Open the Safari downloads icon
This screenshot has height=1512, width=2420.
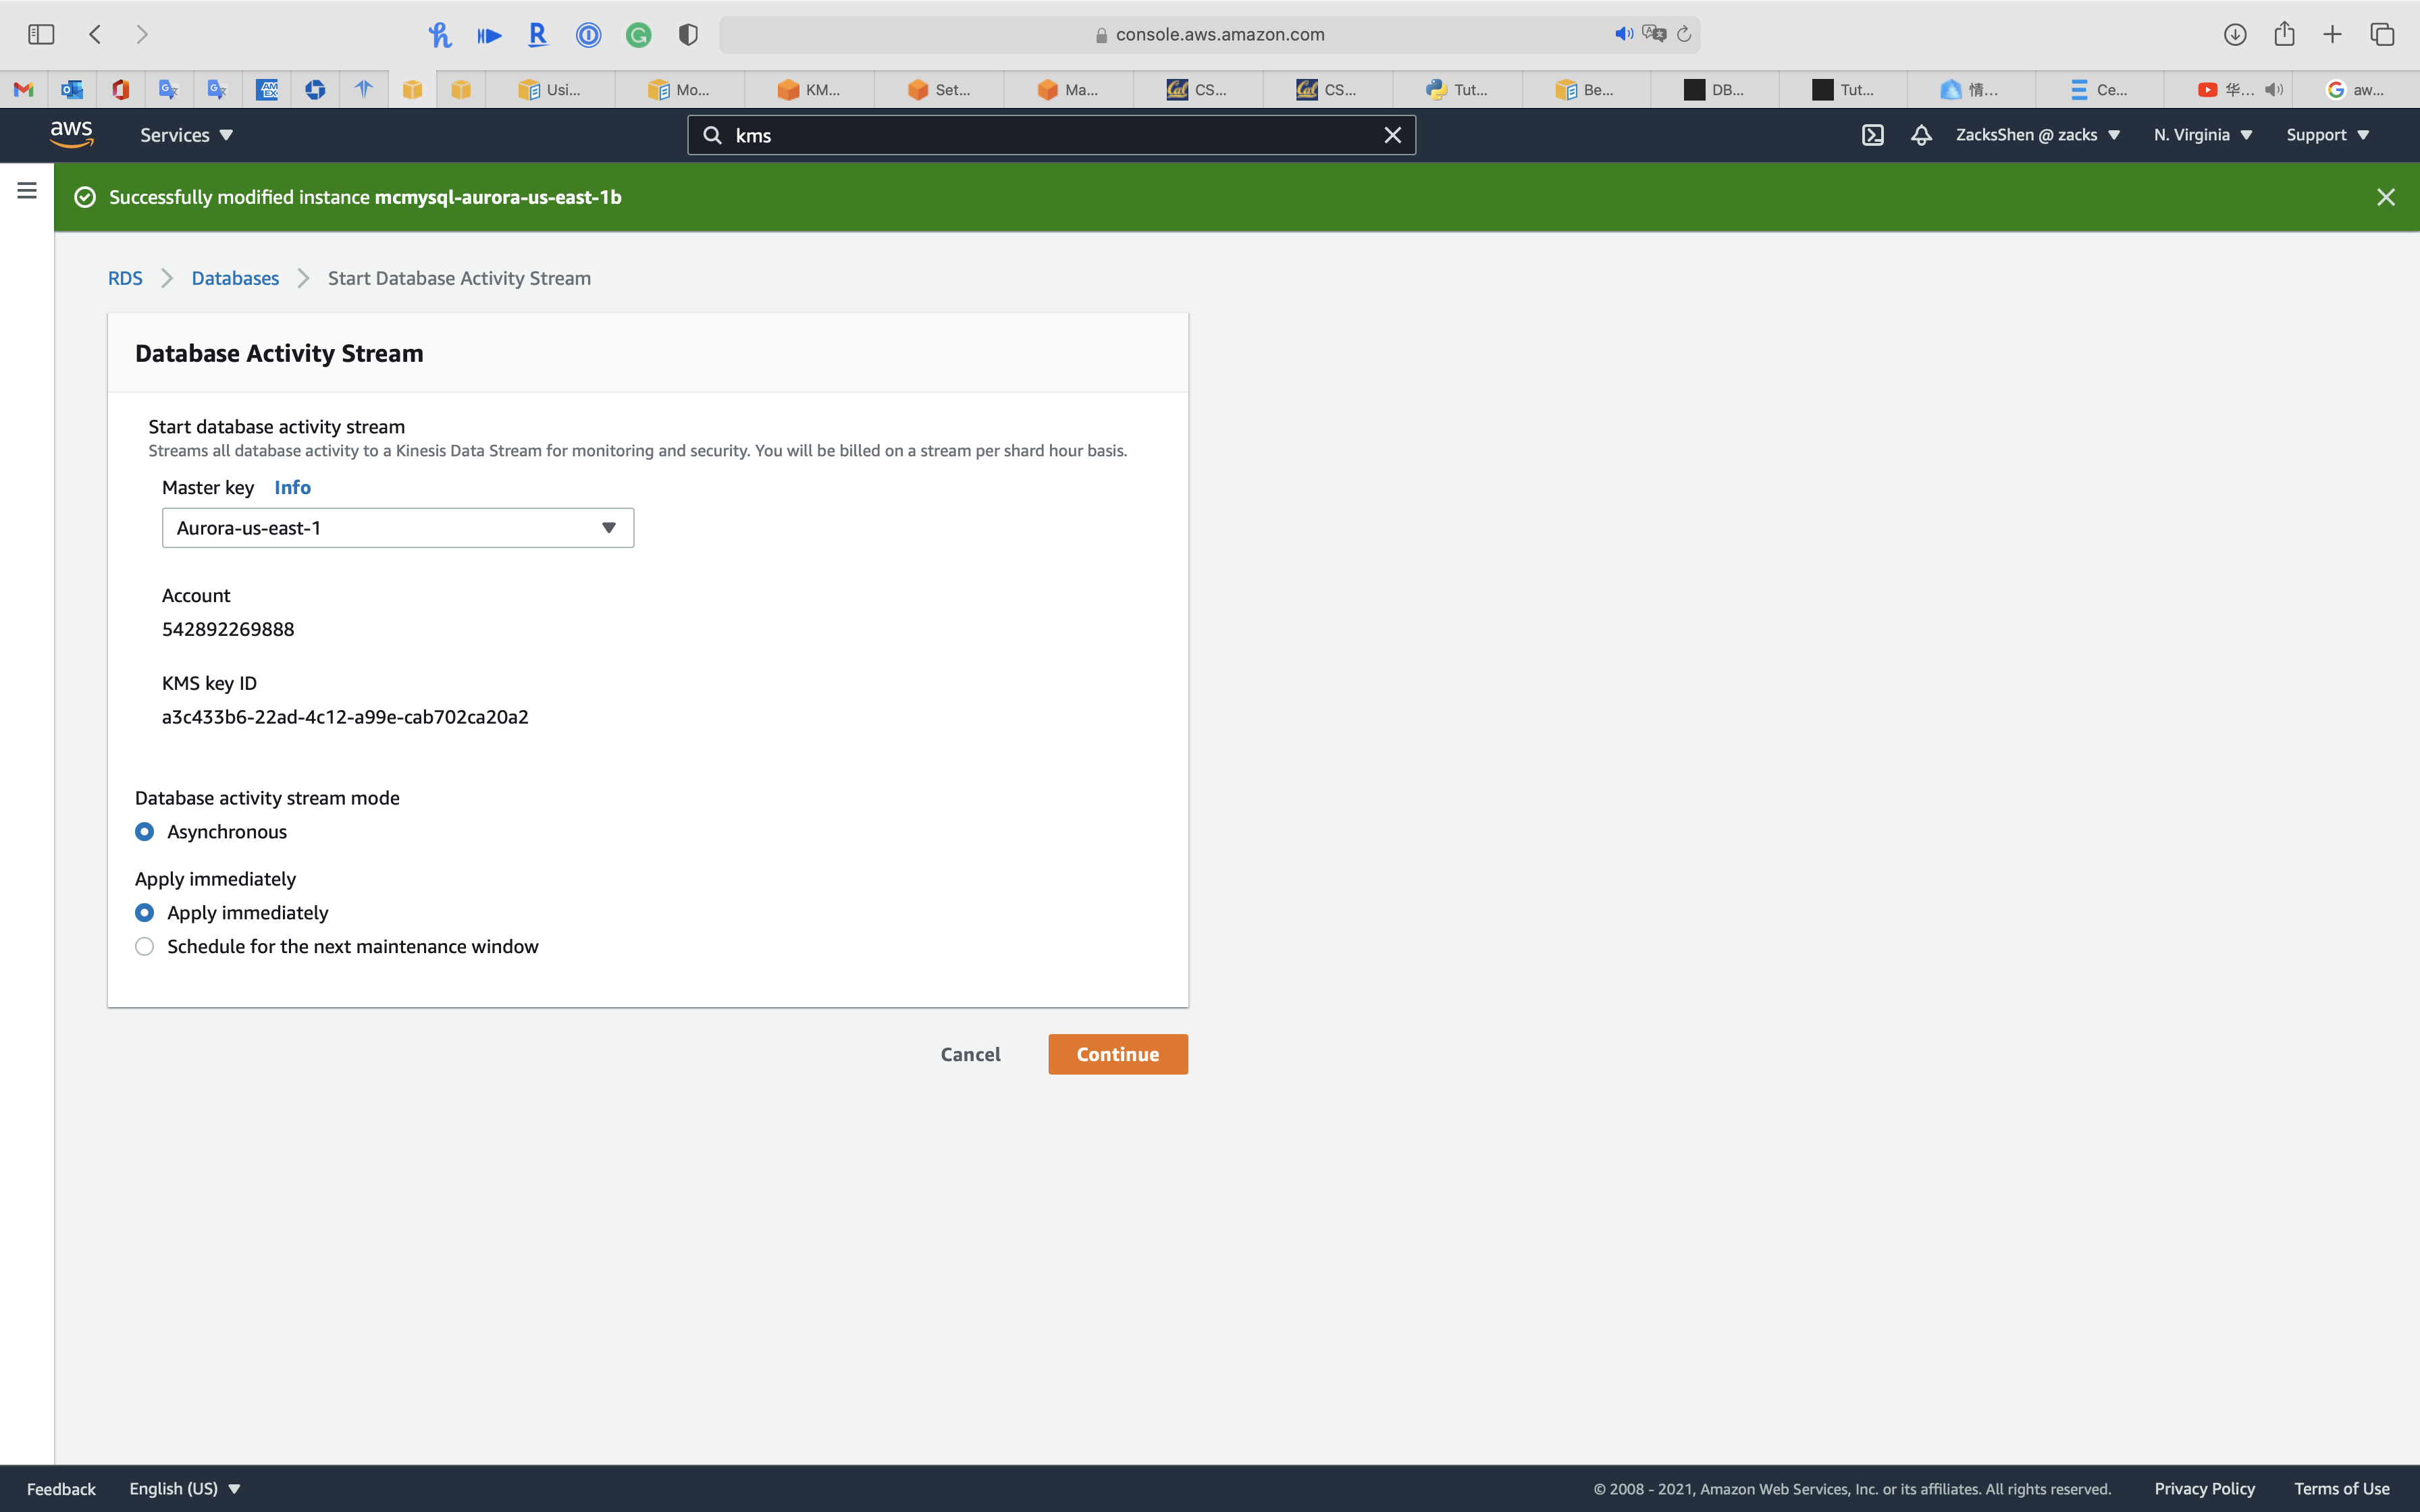click(2235, 34)
